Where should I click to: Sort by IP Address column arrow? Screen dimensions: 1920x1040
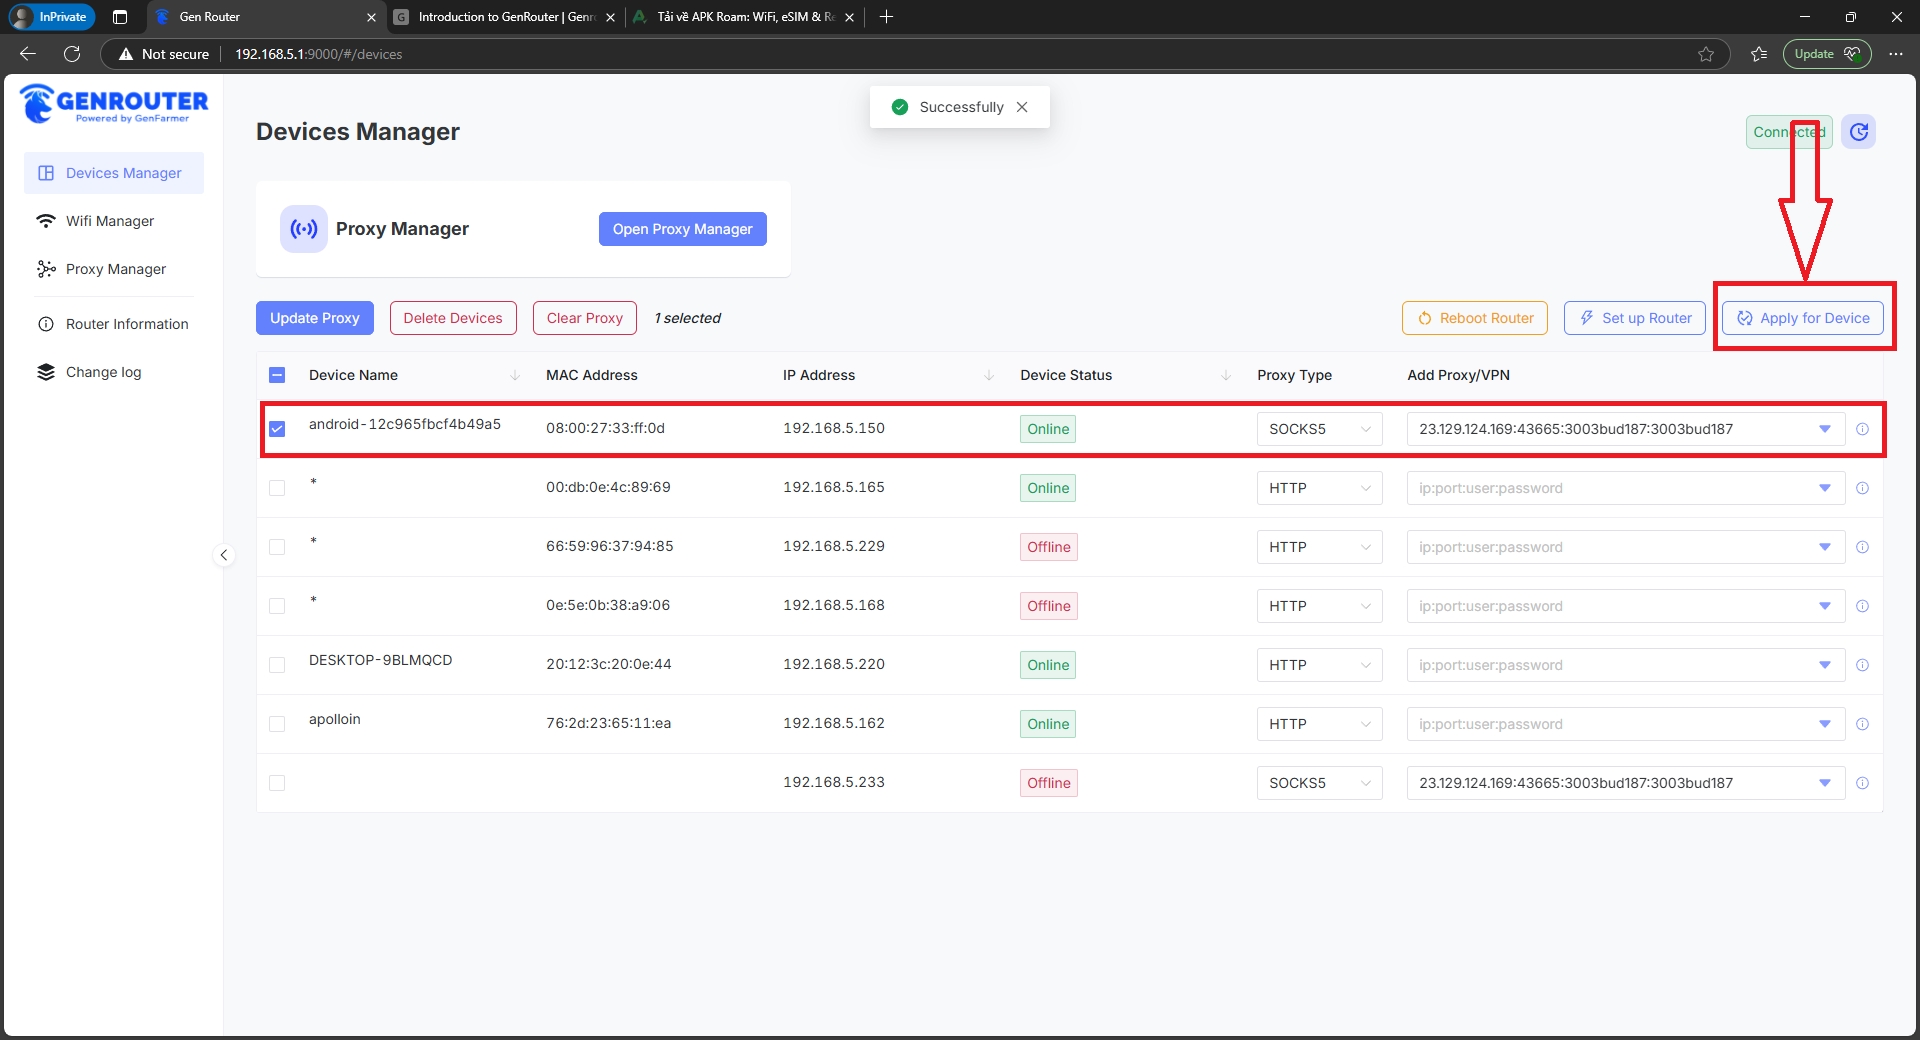pyautogui.click(x=989, y=375)
